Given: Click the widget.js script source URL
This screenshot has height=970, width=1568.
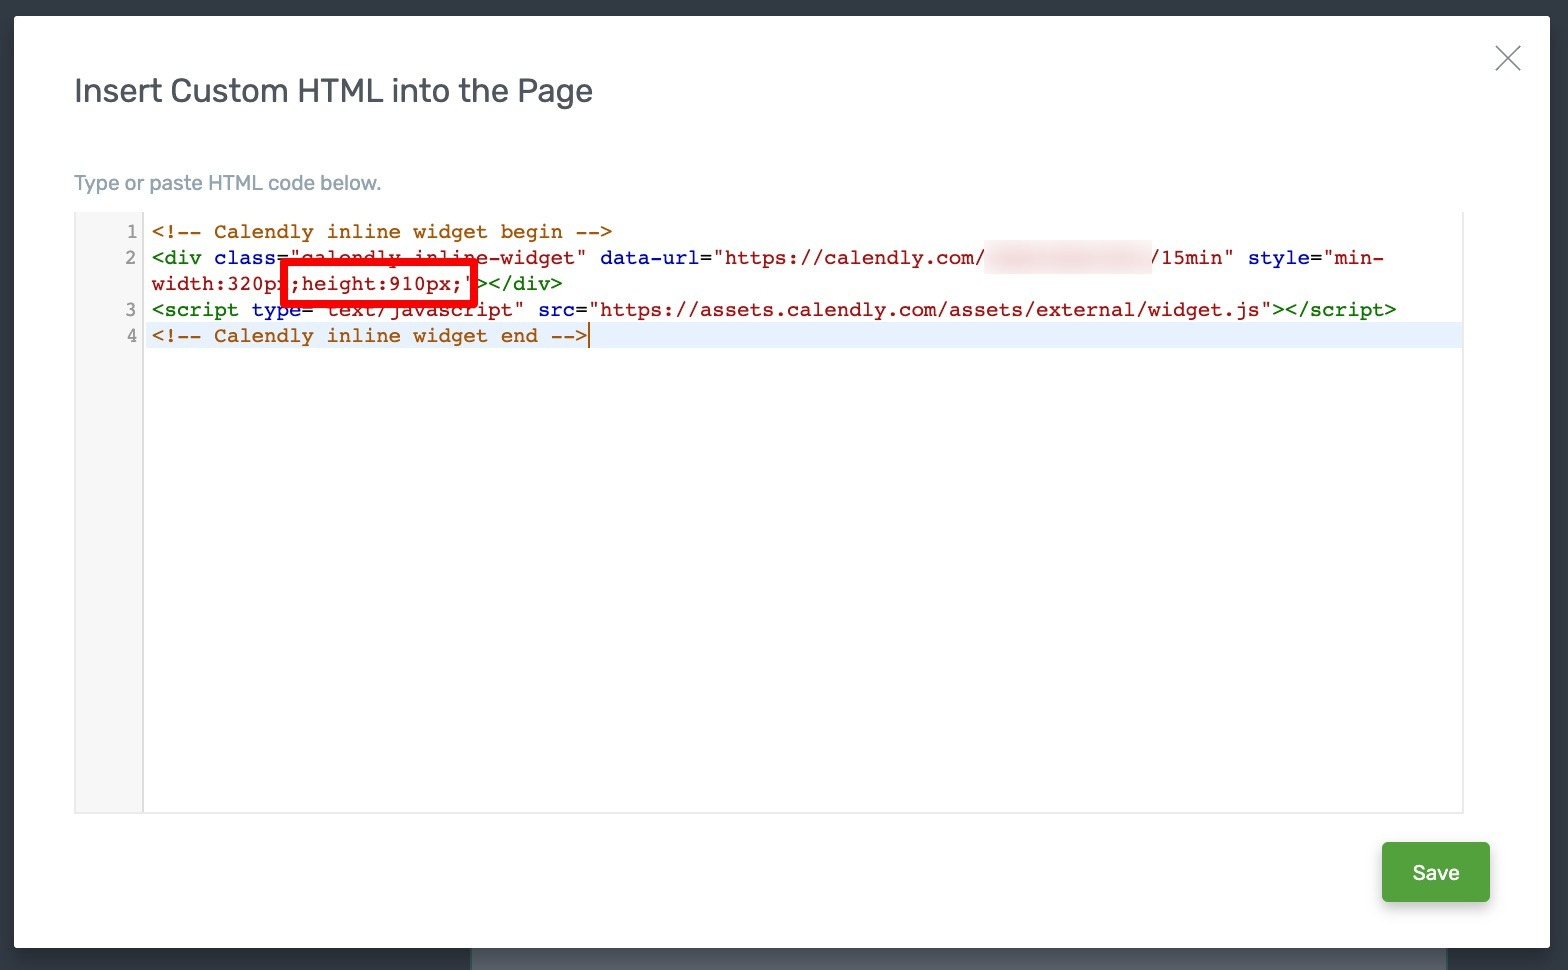Looking at the screenshot, I should (929, 310).
